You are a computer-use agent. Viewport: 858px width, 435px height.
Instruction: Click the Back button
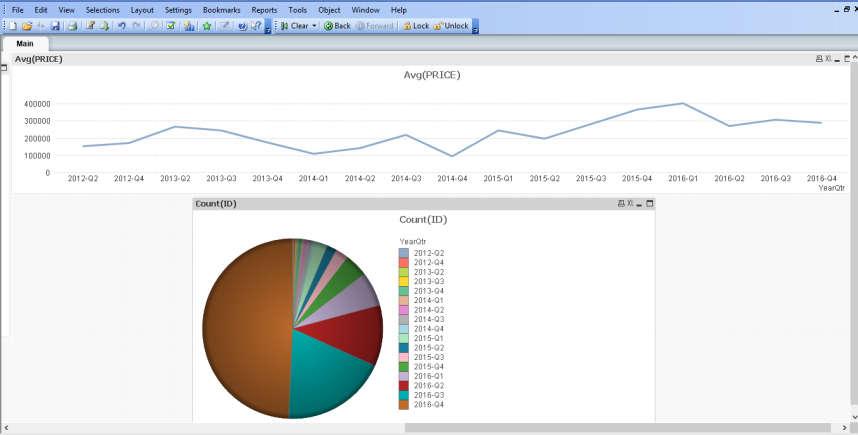point(337,26)
